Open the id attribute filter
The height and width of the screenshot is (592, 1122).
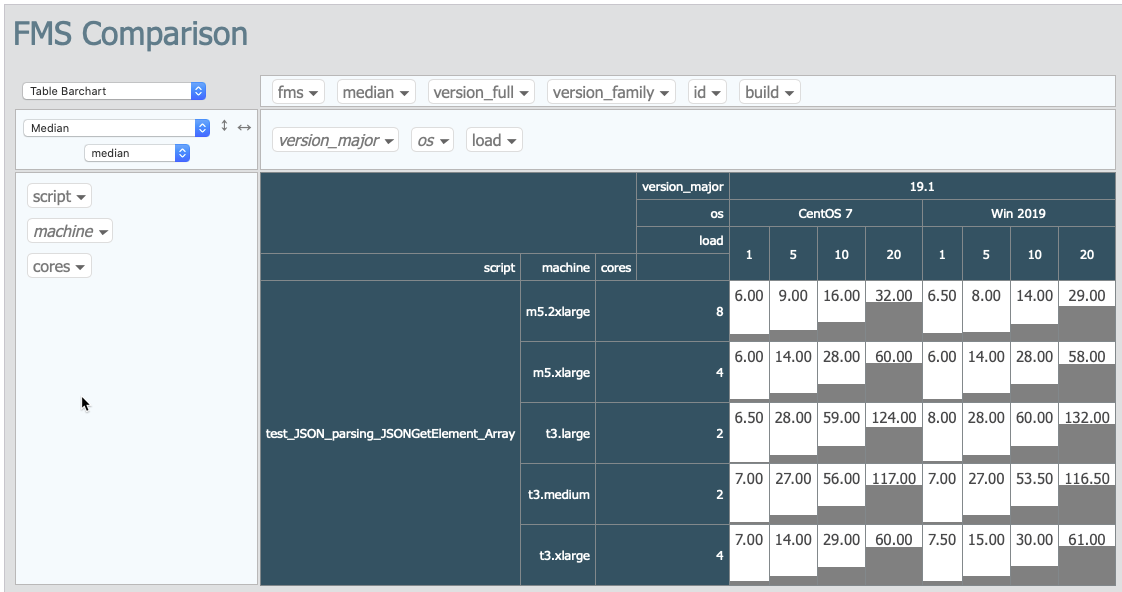tap(707, 92)
